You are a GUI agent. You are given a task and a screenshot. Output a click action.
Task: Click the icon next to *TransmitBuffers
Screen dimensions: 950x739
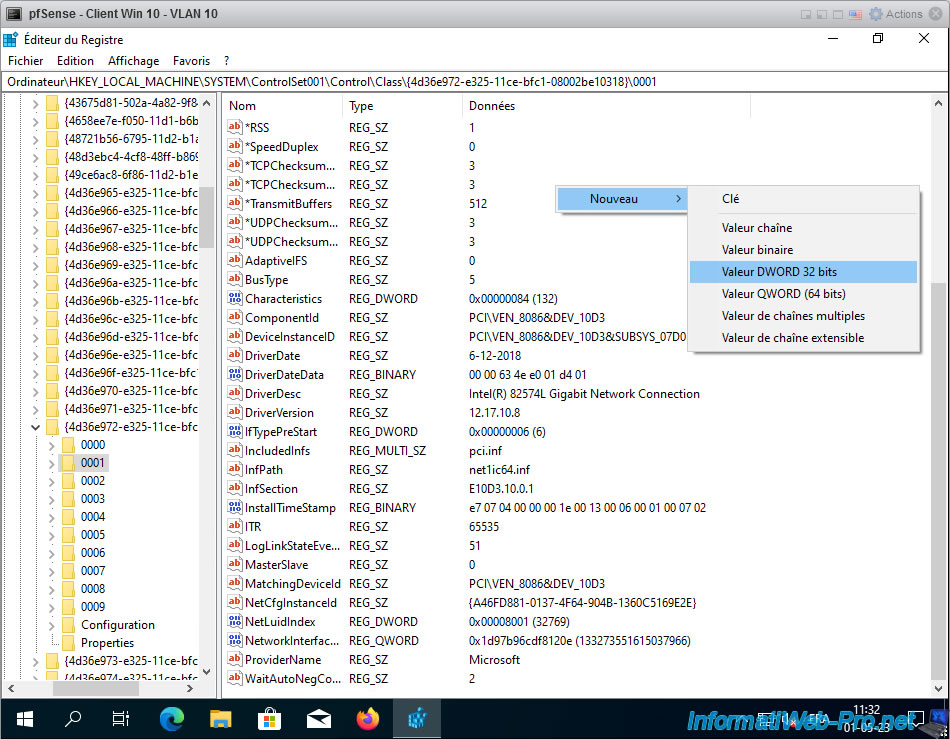(234, 203)
